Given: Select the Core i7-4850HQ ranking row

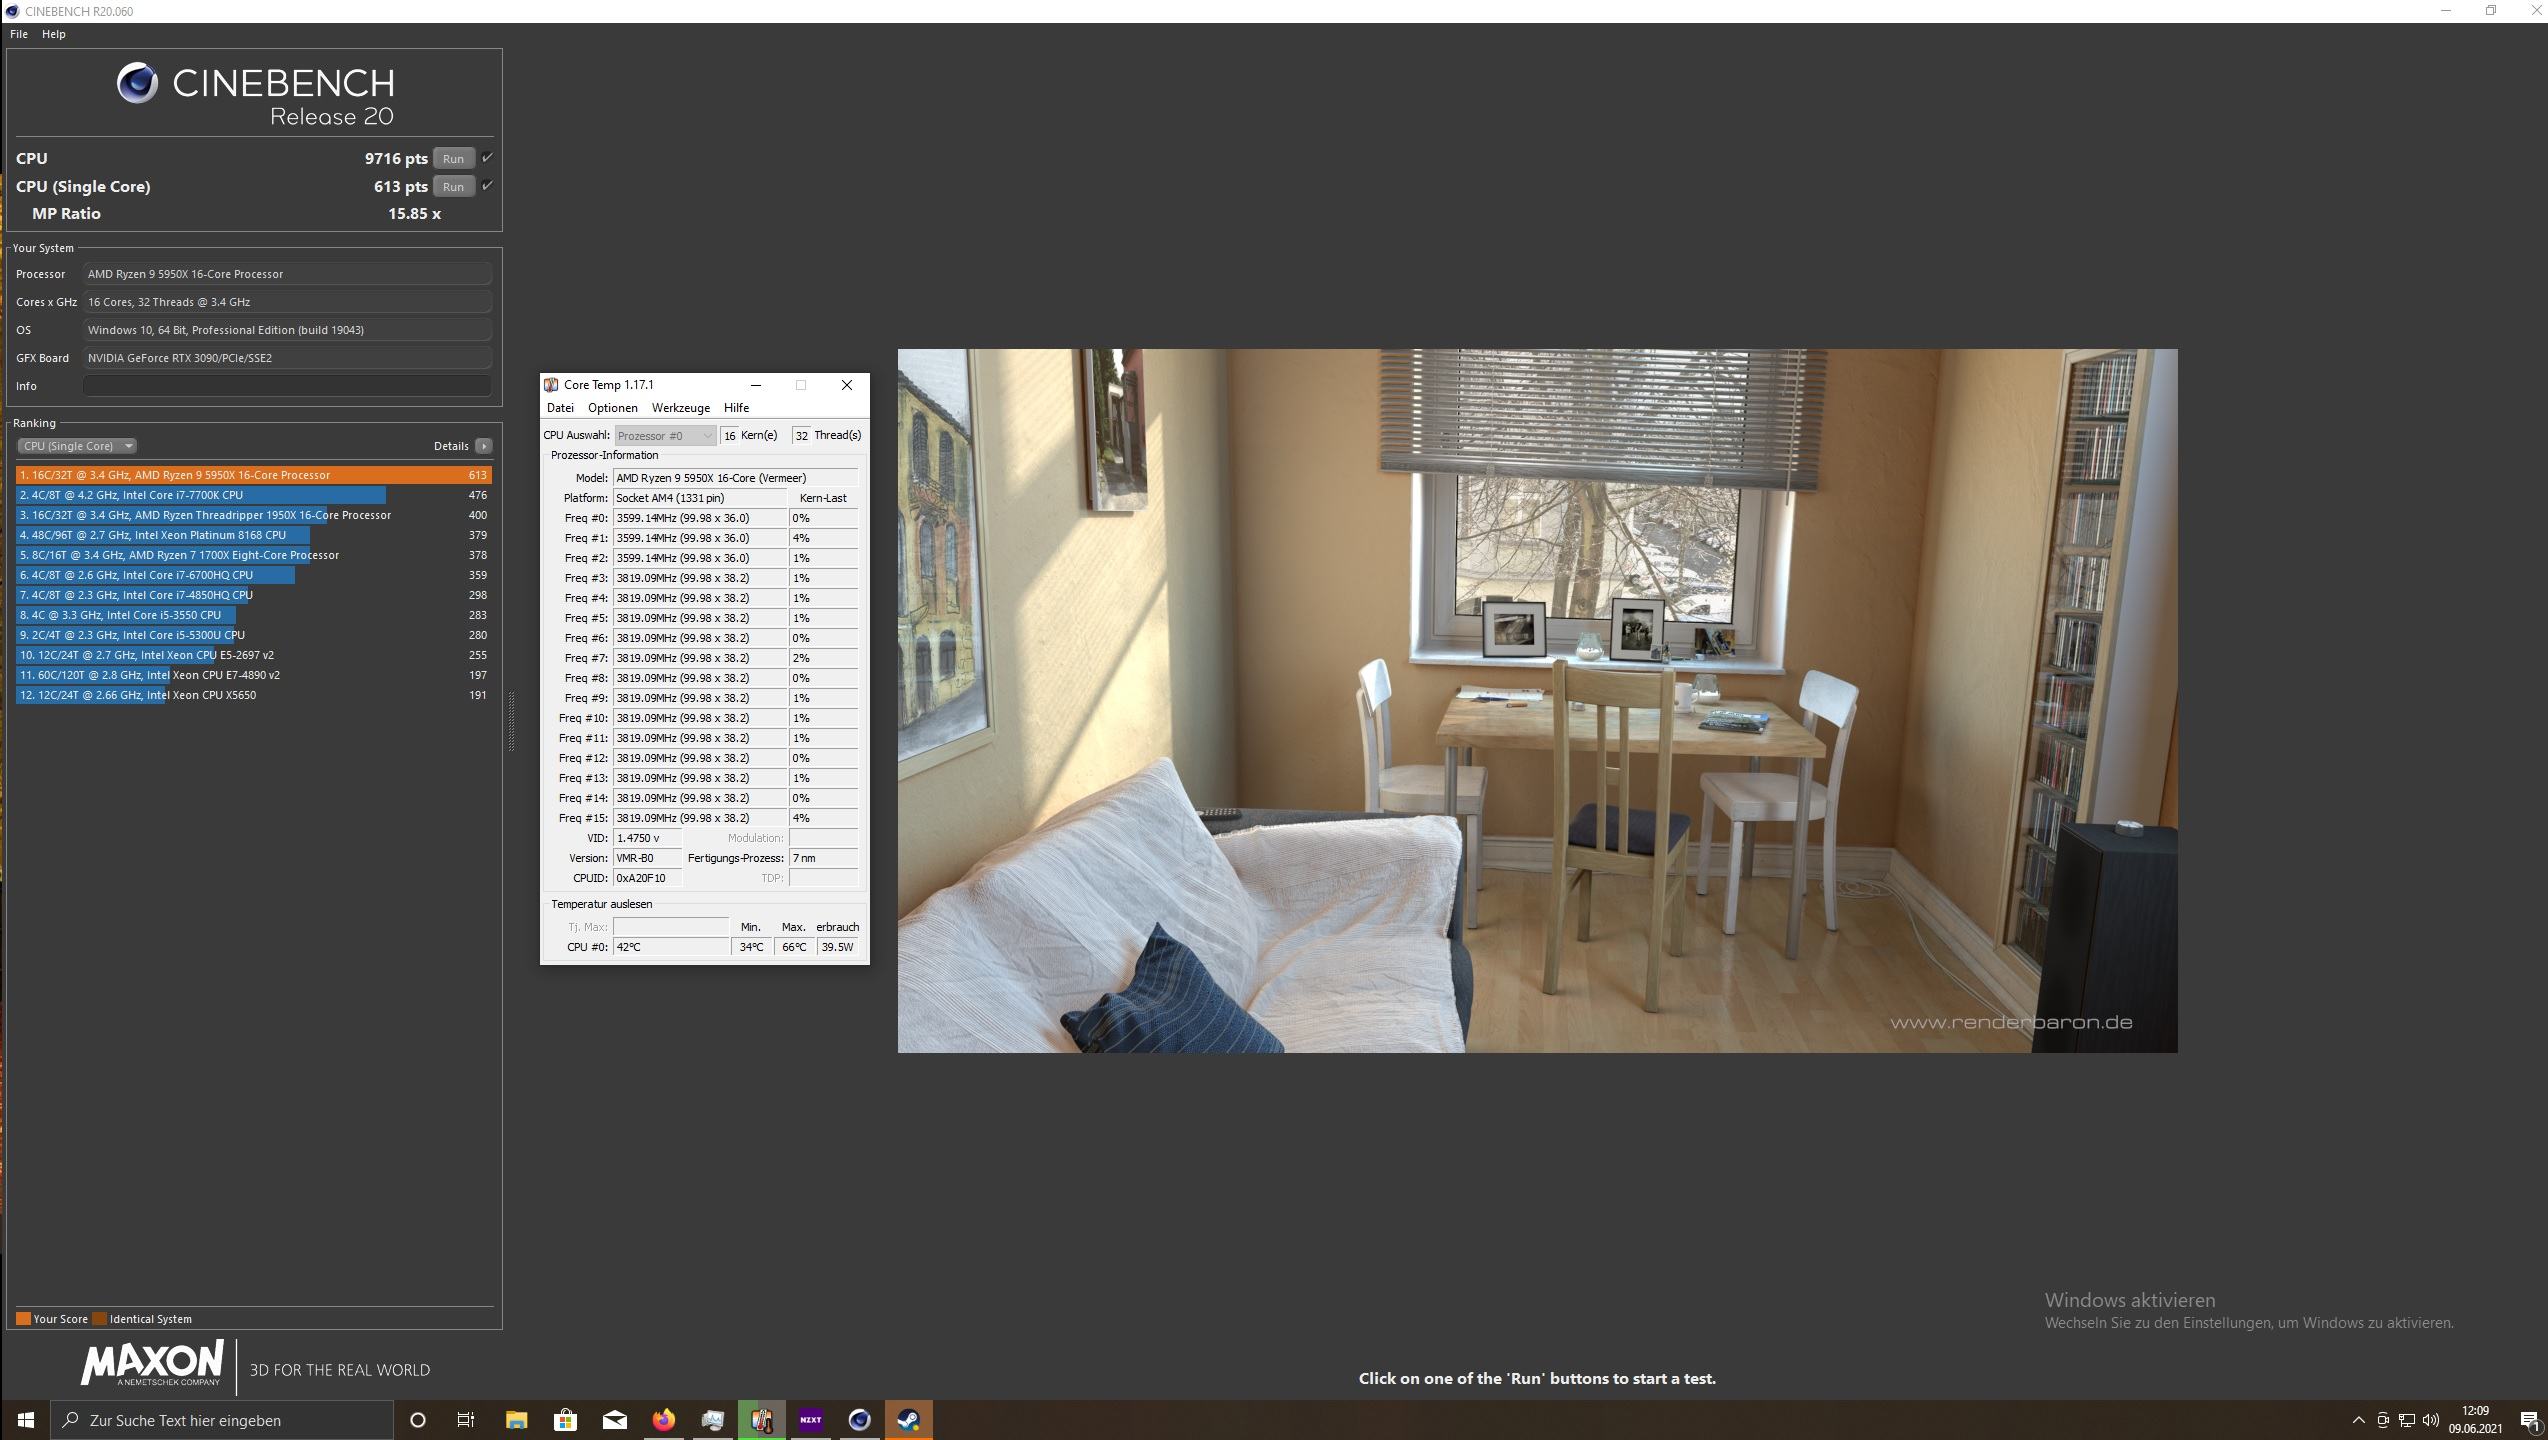Looking at the screenshot, I should pyautogui.click(x=254, y=595).
